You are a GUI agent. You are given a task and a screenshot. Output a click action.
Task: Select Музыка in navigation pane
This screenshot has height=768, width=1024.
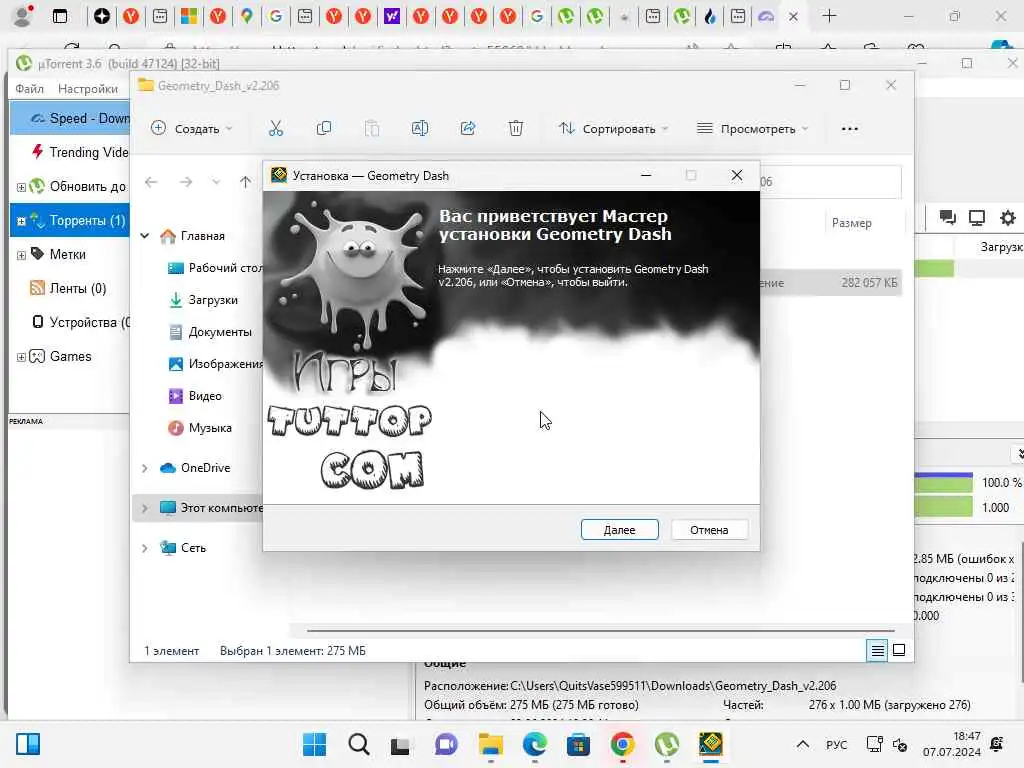click(x=200, y=428)
